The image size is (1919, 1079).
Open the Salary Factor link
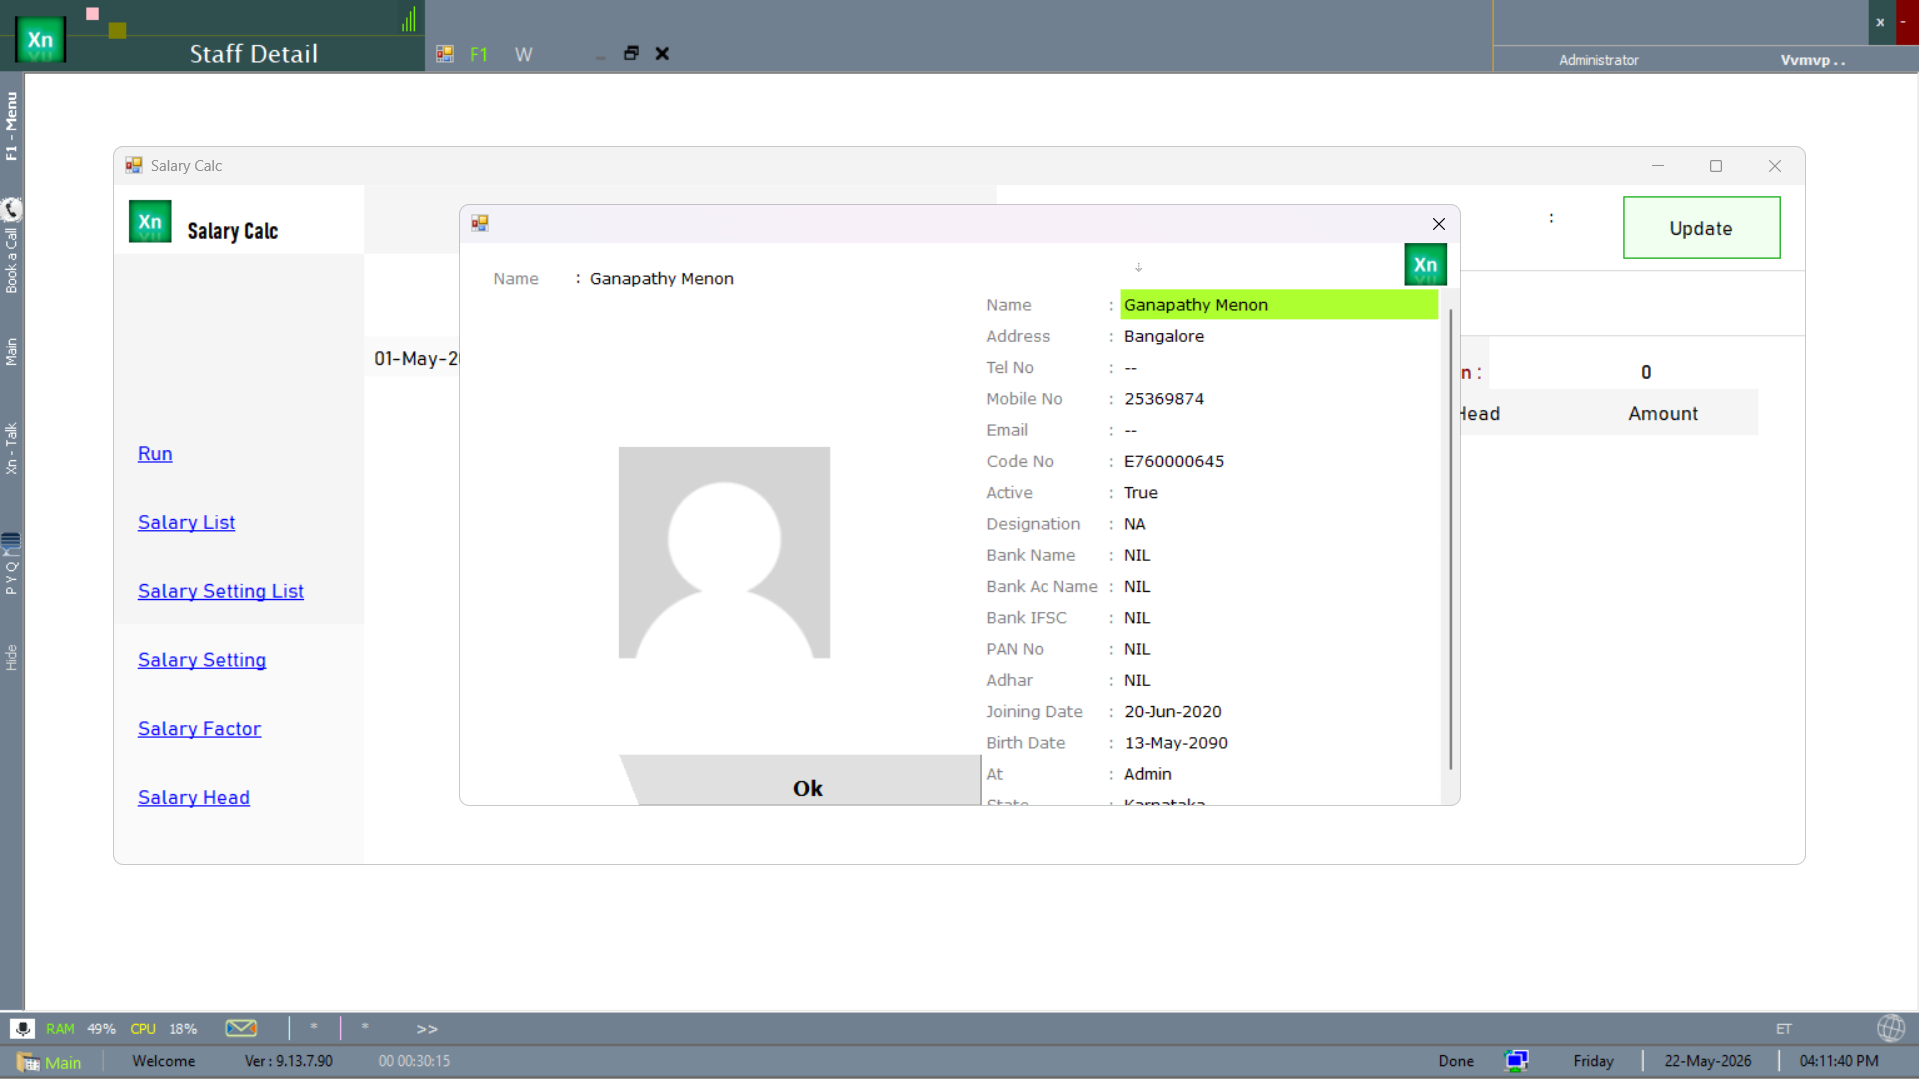coord(199,729)
